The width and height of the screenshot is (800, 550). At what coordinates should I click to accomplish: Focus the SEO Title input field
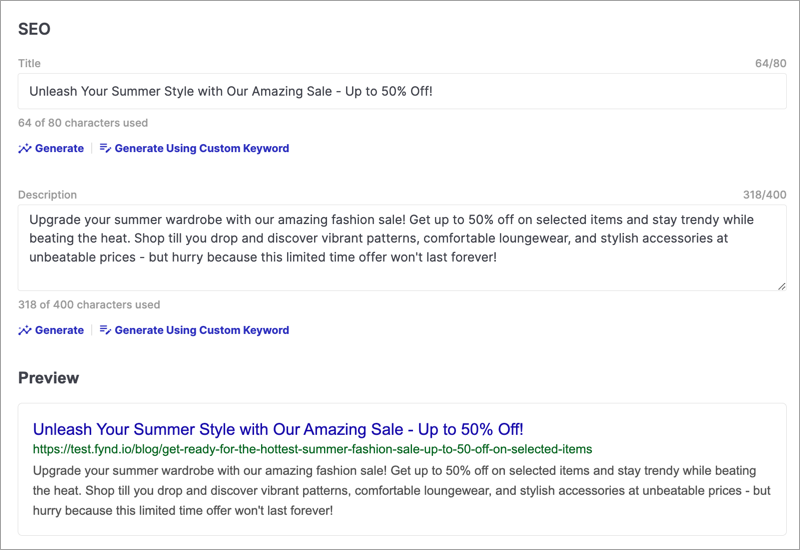point(402,91)
